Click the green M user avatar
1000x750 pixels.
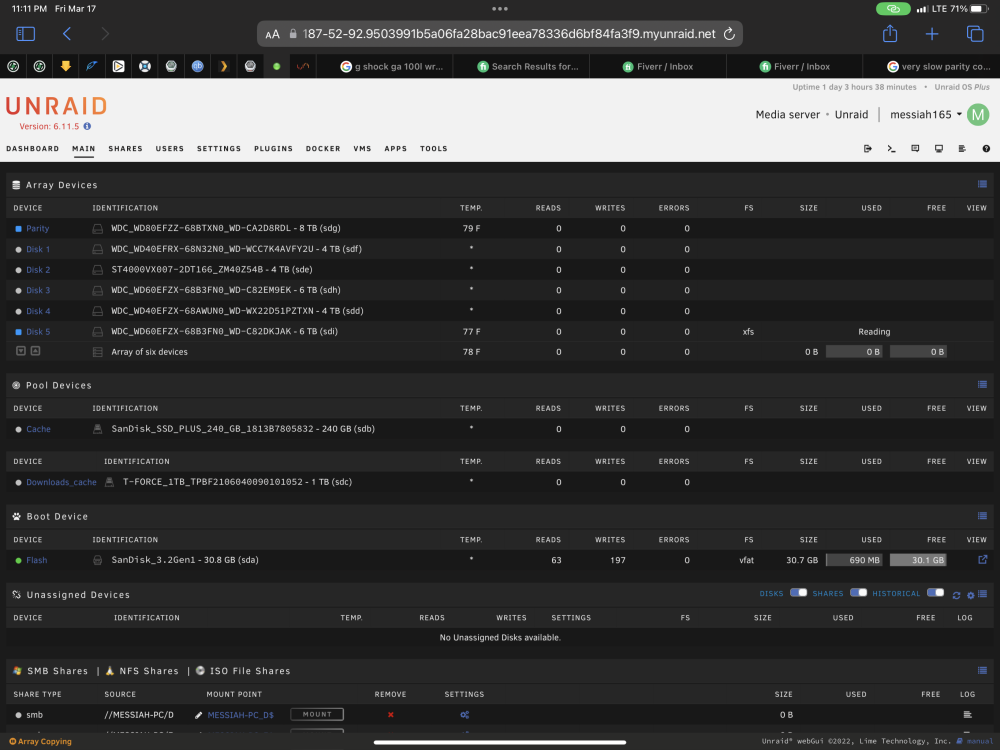[x=978, y=115]
